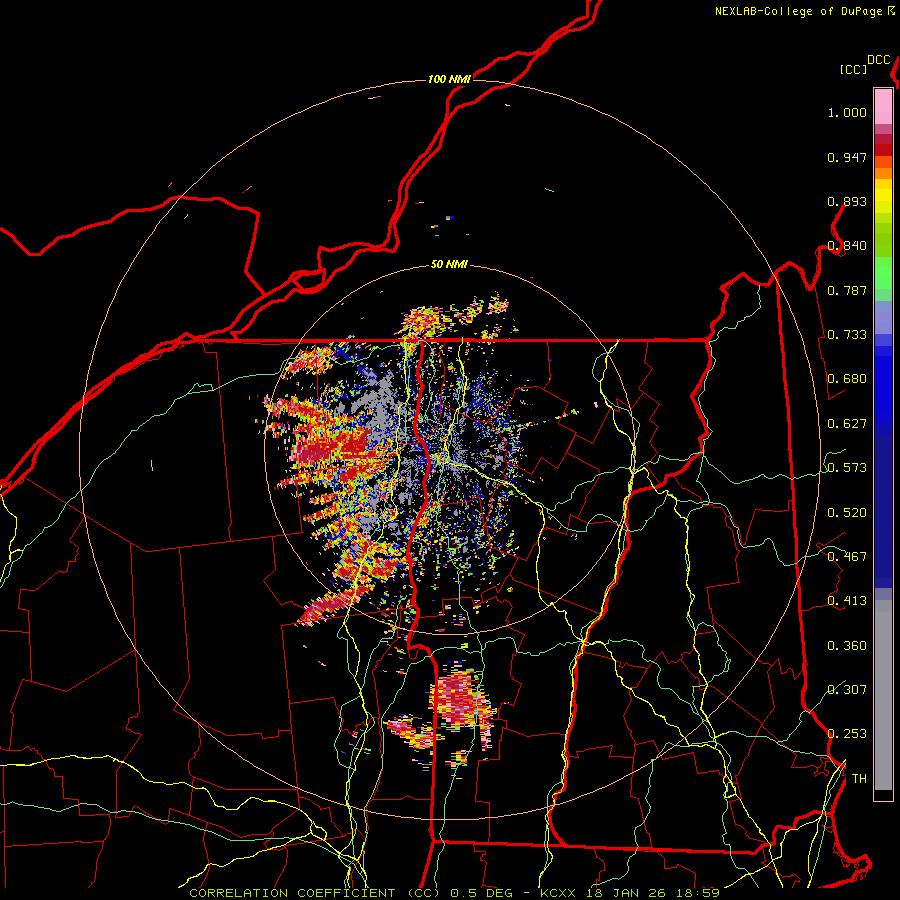This screenshot has width=900, height=900.
Task: Select the 0.413 color scale value
Action: click(x=847, y=601)
